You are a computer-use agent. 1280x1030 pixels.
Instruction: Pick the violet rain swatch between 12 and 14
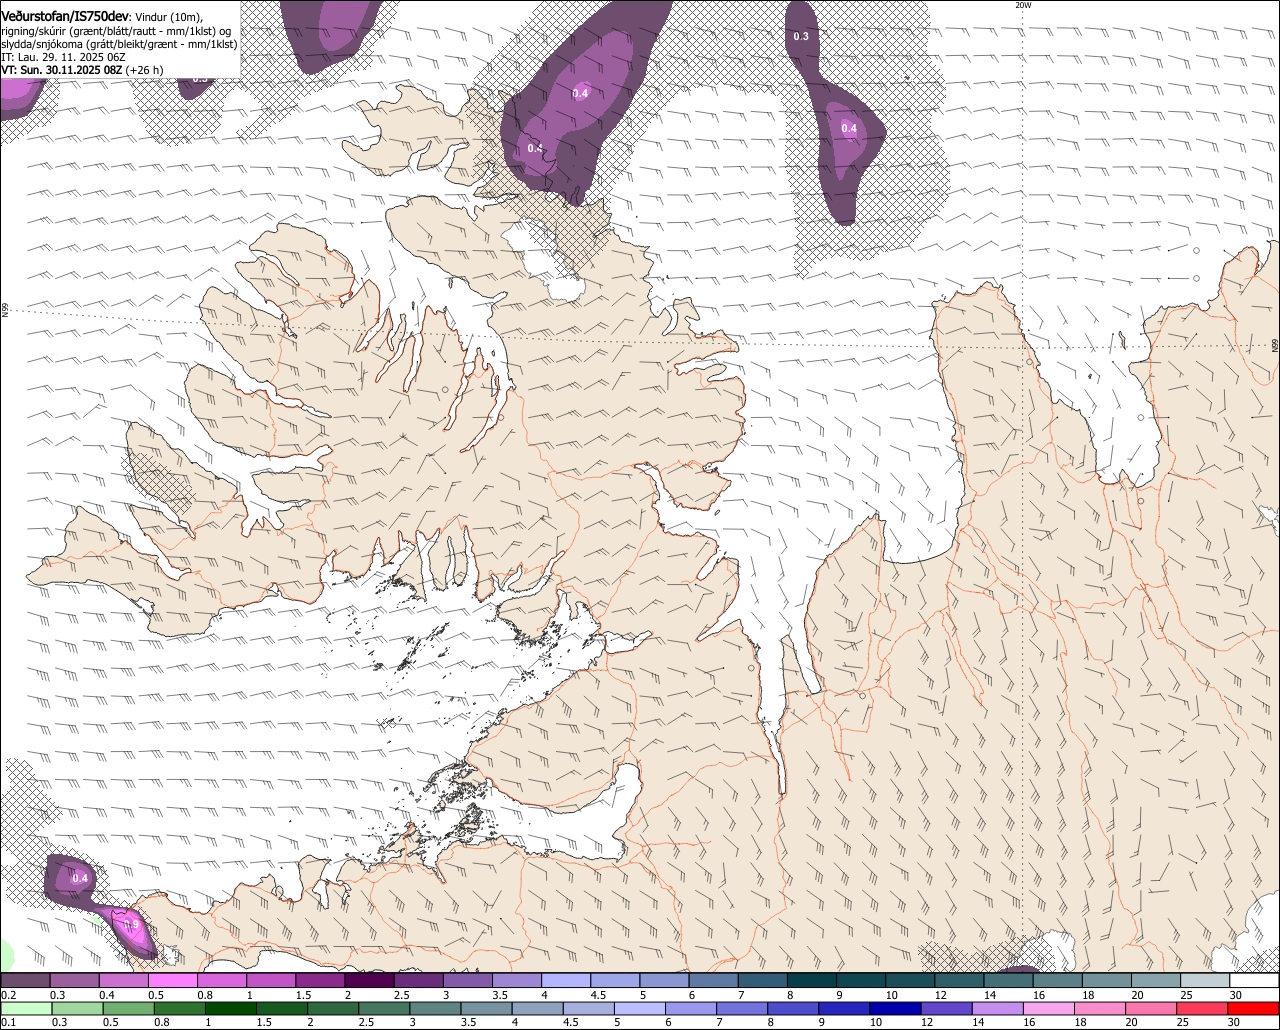[947, 1009]
